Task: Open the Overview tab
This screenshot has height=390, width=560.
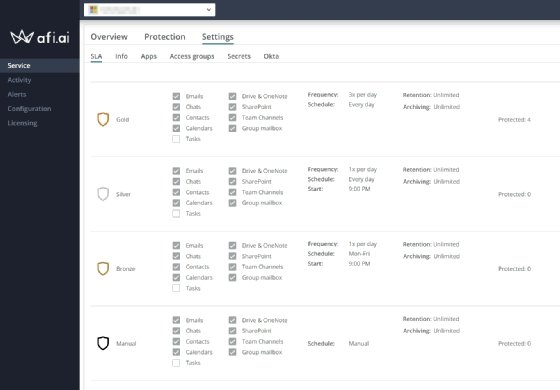Action: (x=109, y=37)
